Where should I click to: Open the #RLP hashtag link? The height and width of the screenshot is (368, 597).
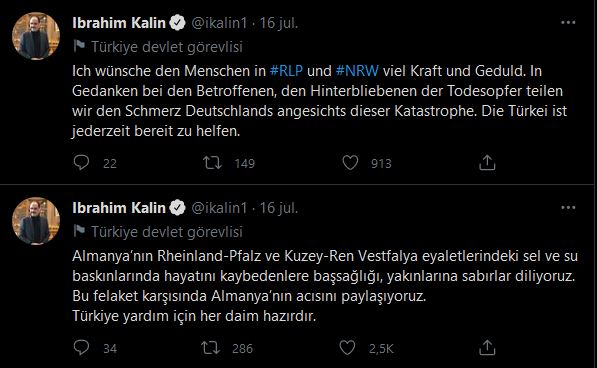click(286, 71)
